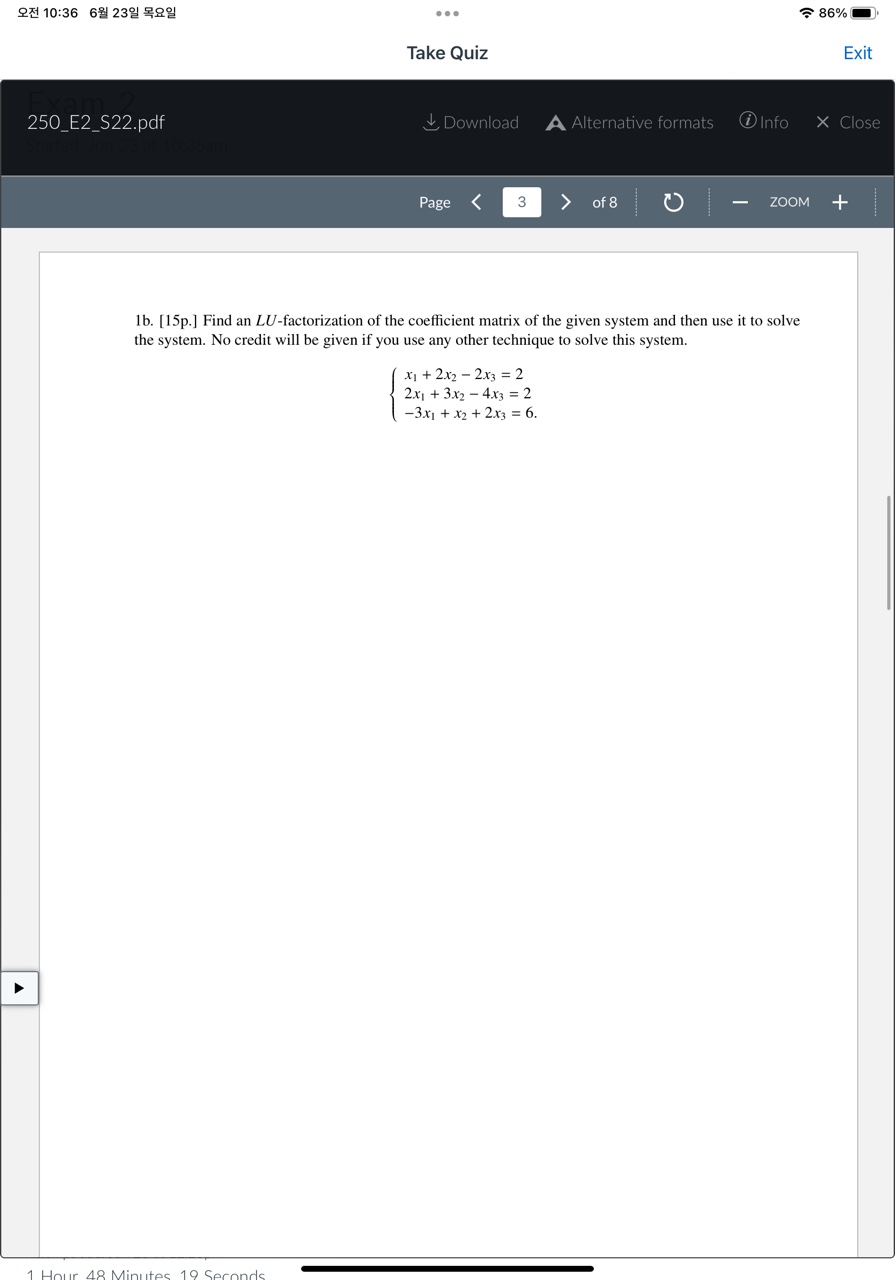Image resolution: width=895 pixels, height=1280 pixels.
Task: Click the Take Quiz title
Action: point(447,53)
